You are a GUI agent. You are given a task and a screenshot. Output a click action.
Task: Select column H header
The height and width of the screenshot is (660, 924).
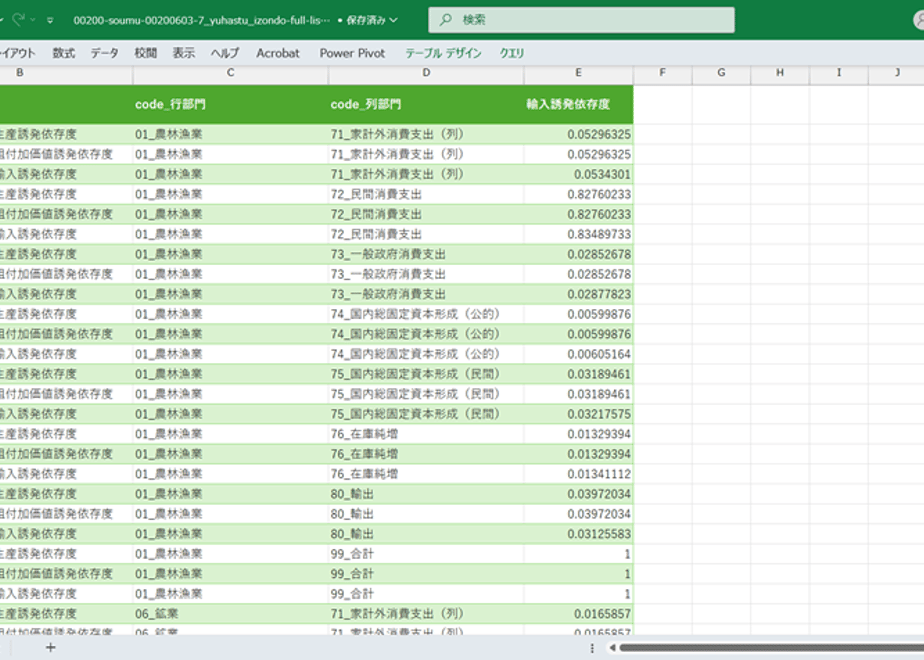click(780, 72)
